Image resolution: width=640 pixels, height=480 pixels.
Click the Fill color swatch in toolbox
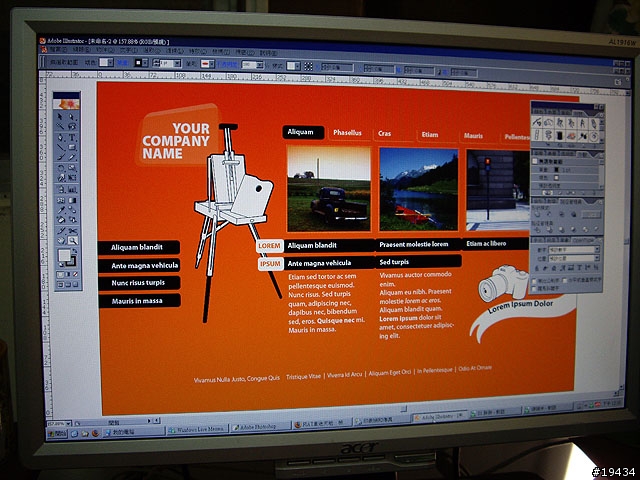pyautogui.click(x=64, y=255)
